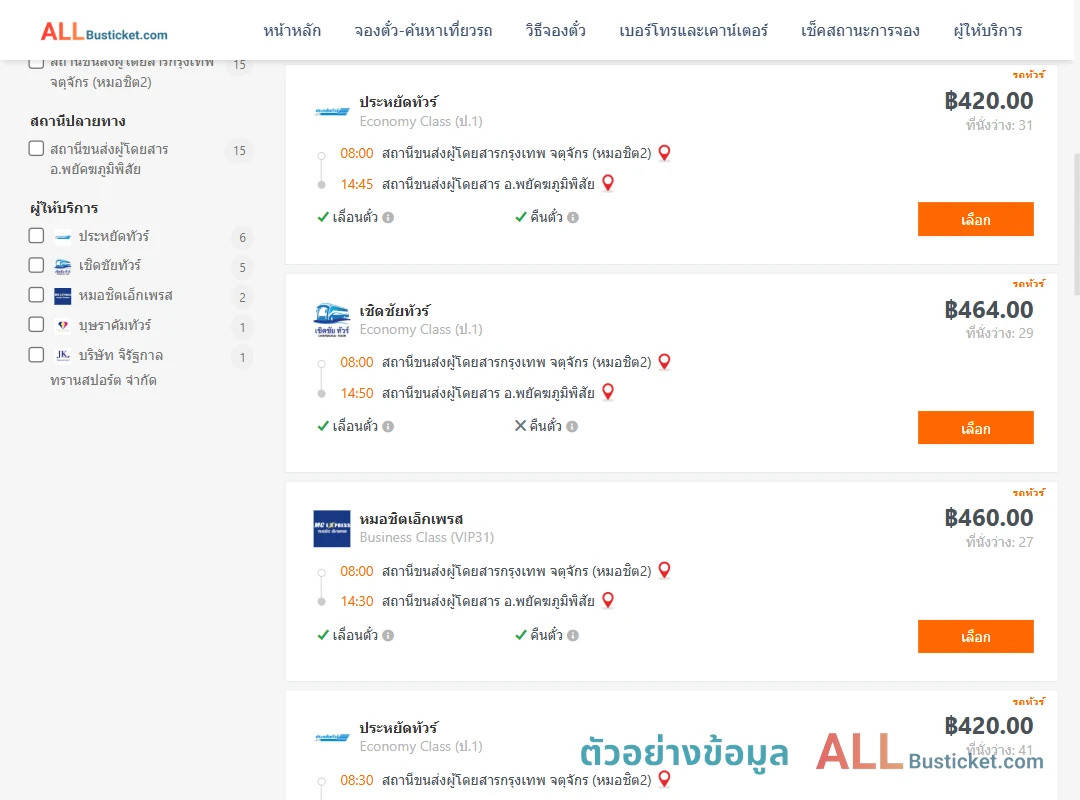Open เช็คสถานะการจอง menu item
The image size is (1080, 800).
click(x=860, y=31)
